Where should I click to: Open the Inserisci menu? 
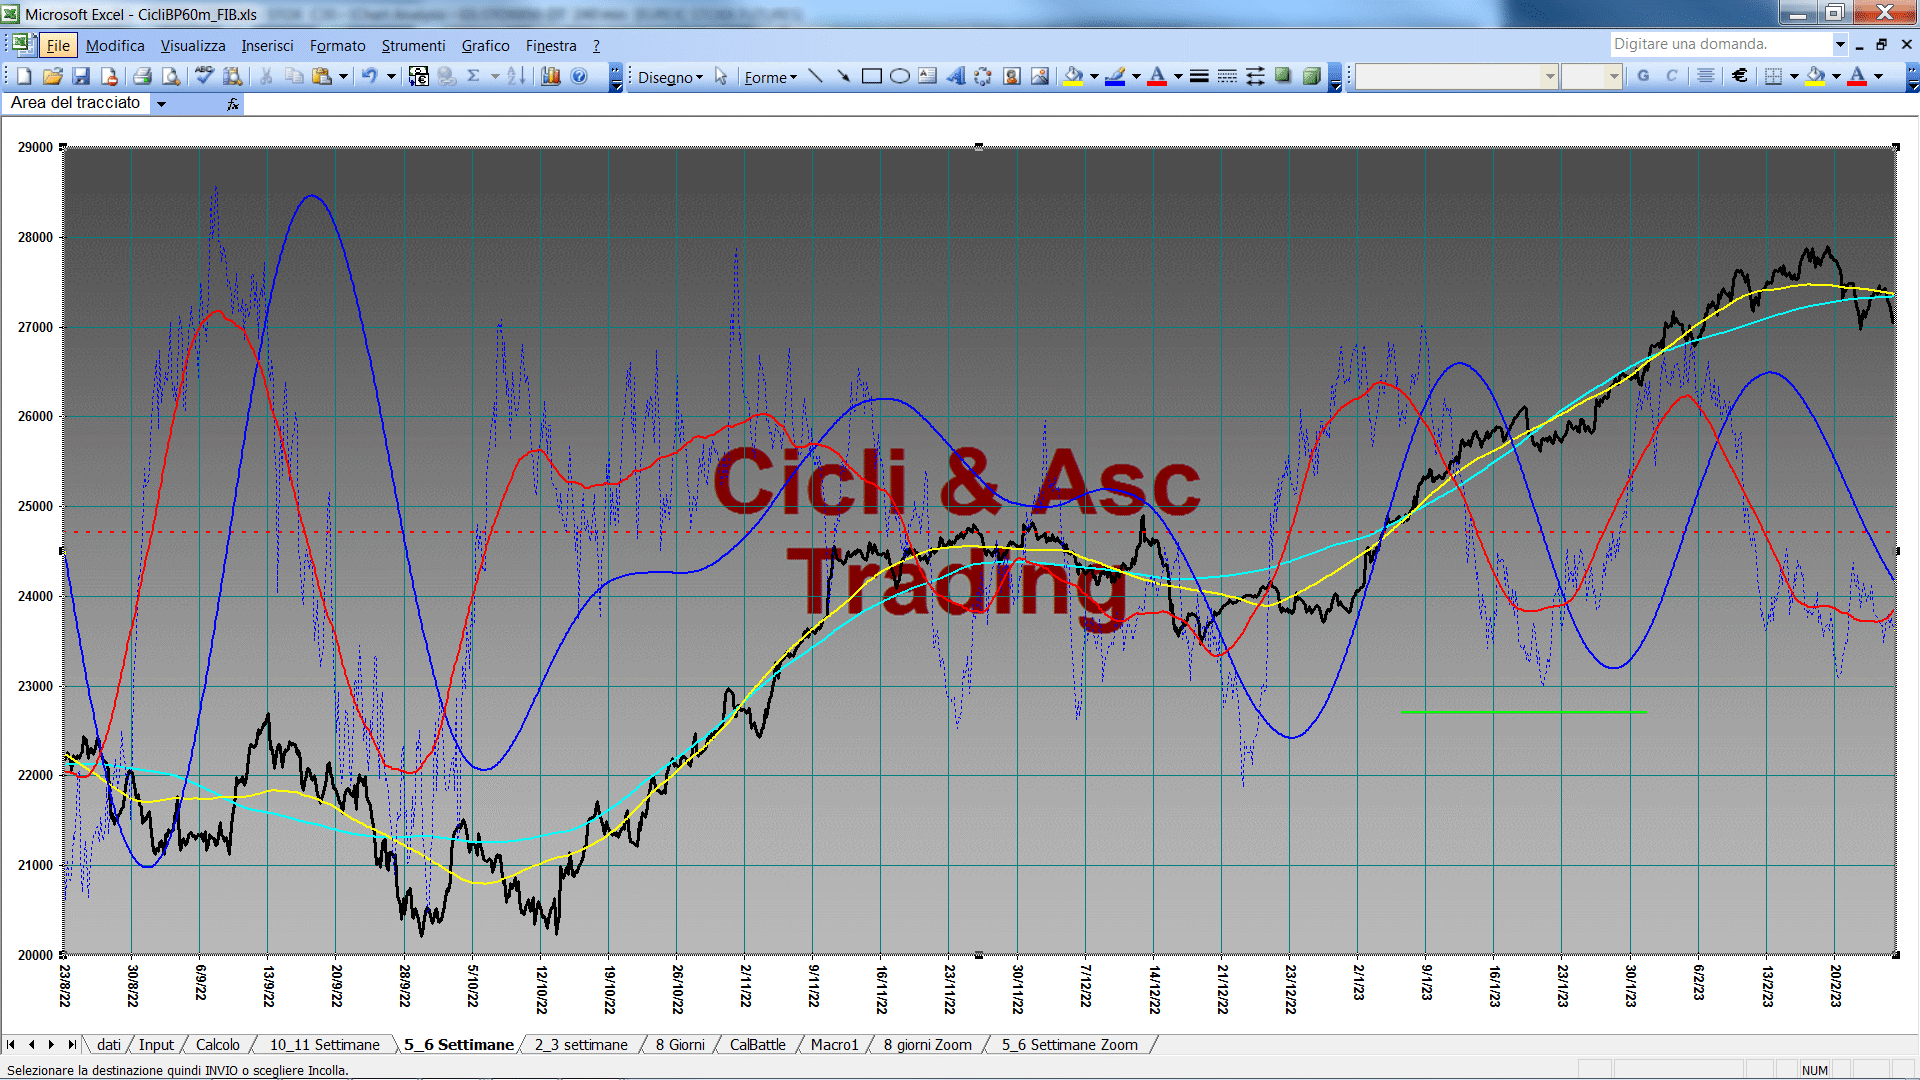[267, 46]
